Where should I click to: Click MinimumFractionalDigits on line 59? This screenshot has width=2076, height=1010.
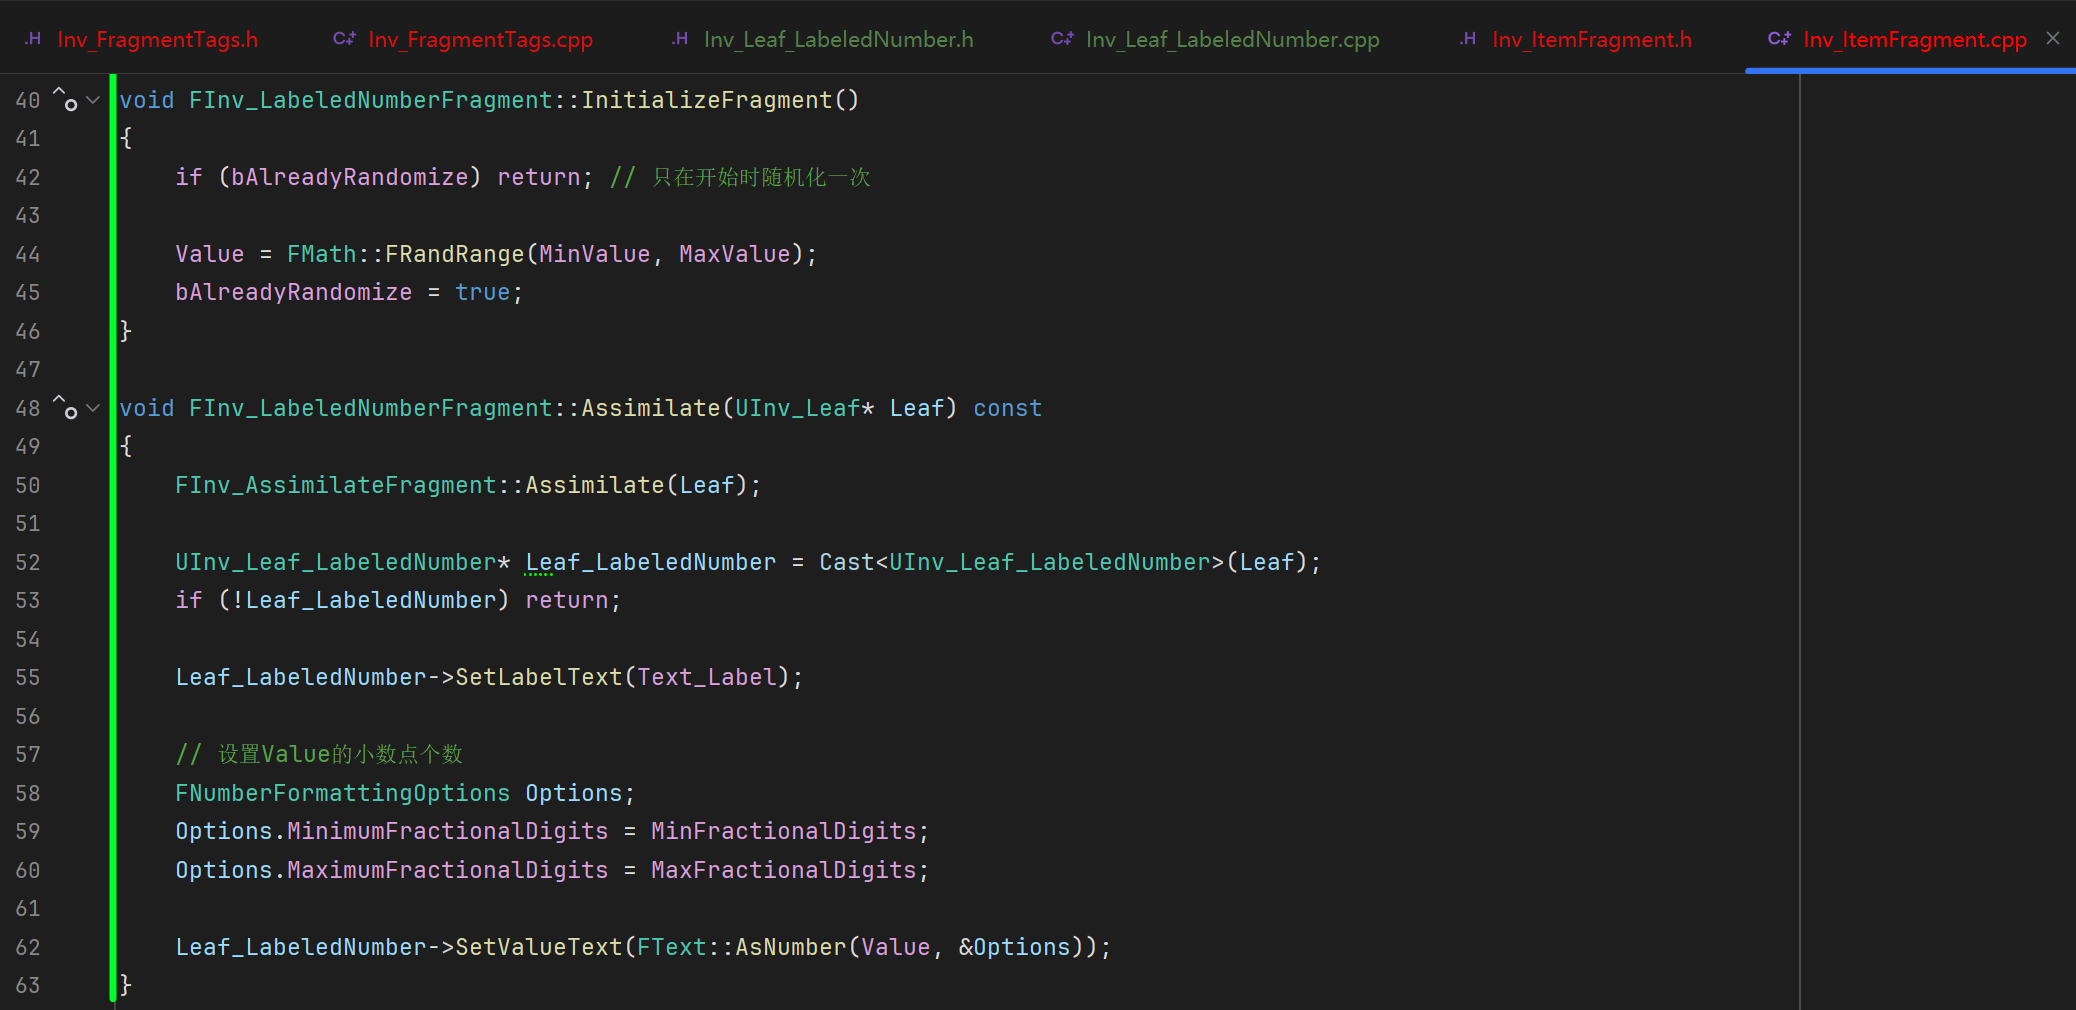click(448, 831)
